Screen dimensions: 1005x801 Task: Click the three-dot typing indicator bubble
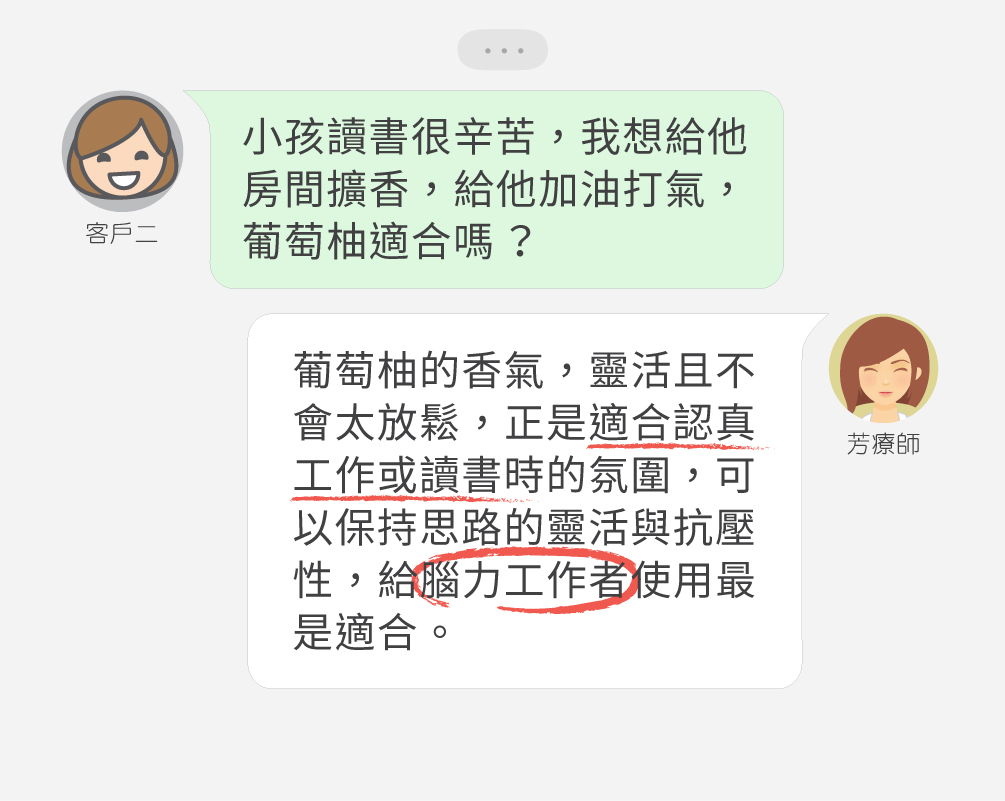(x=502, y=50)
